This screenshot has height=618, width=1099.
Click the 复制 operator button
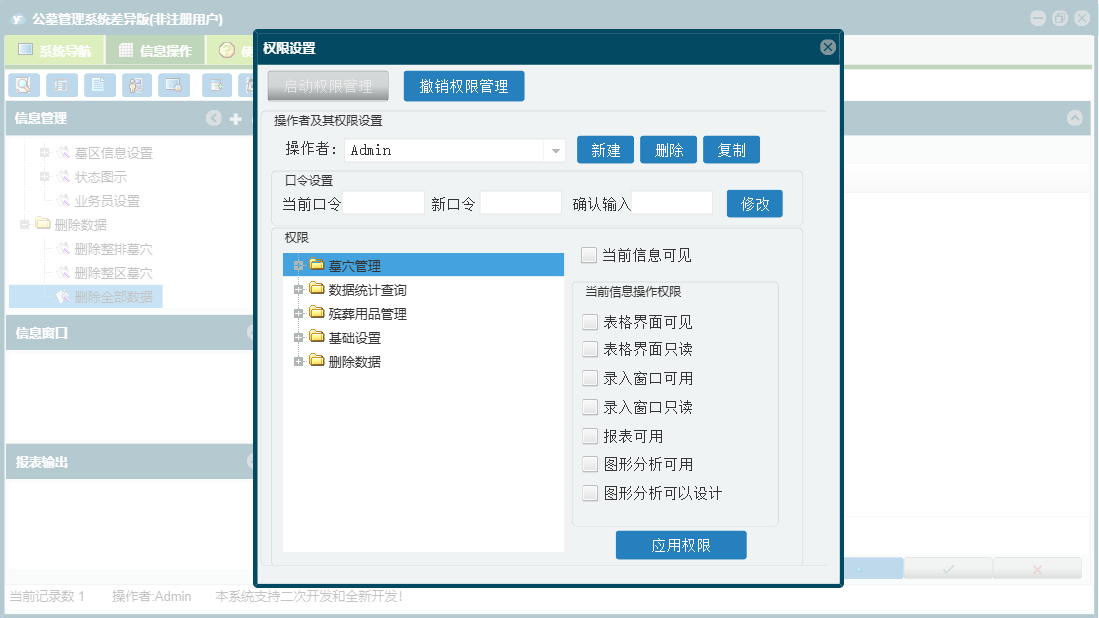click(732, 150)
